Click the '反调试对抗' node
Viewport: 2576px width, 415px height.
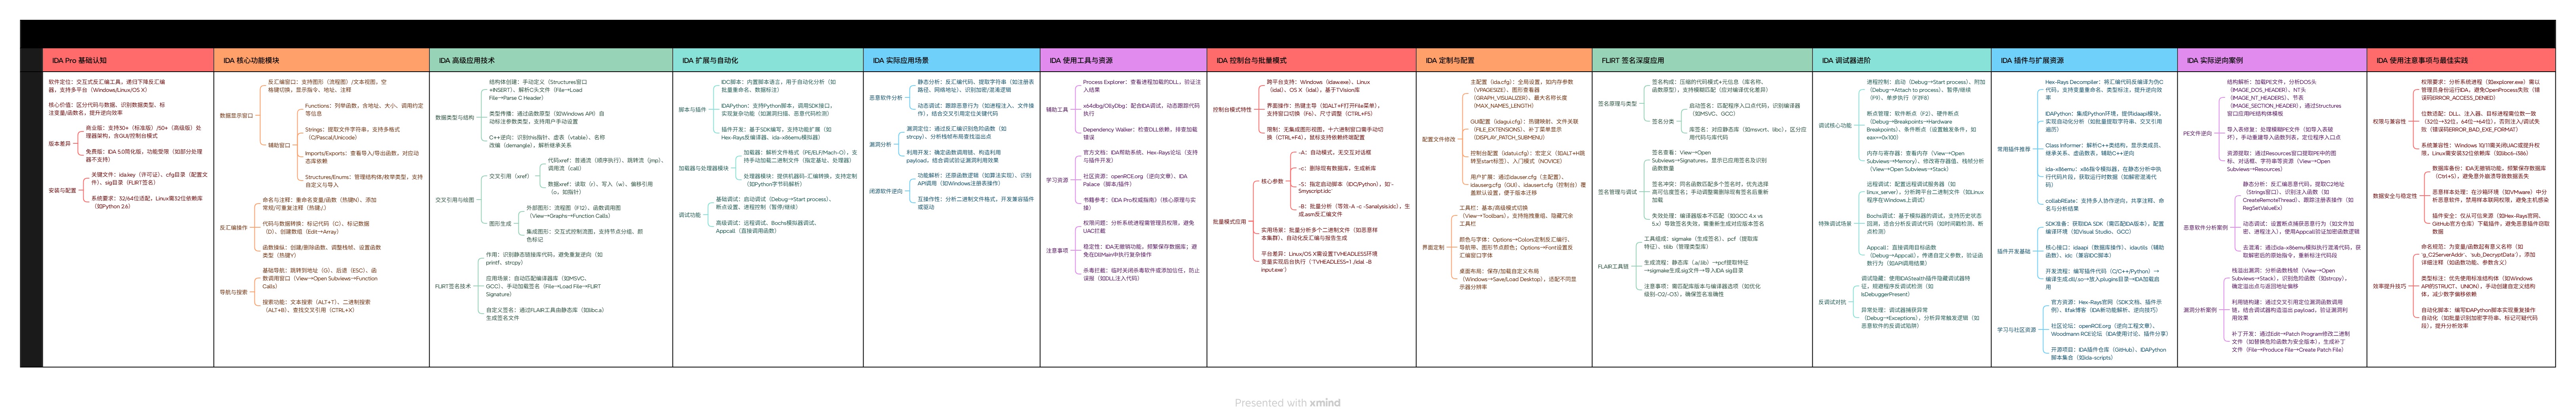(1832, 302)
